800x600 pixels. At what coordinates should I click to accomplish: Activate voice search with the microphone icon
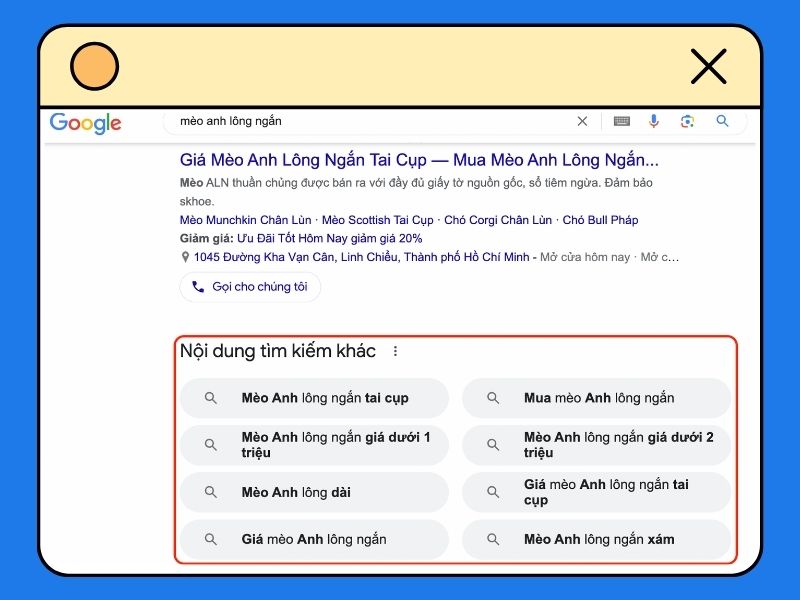coord(654,121)
